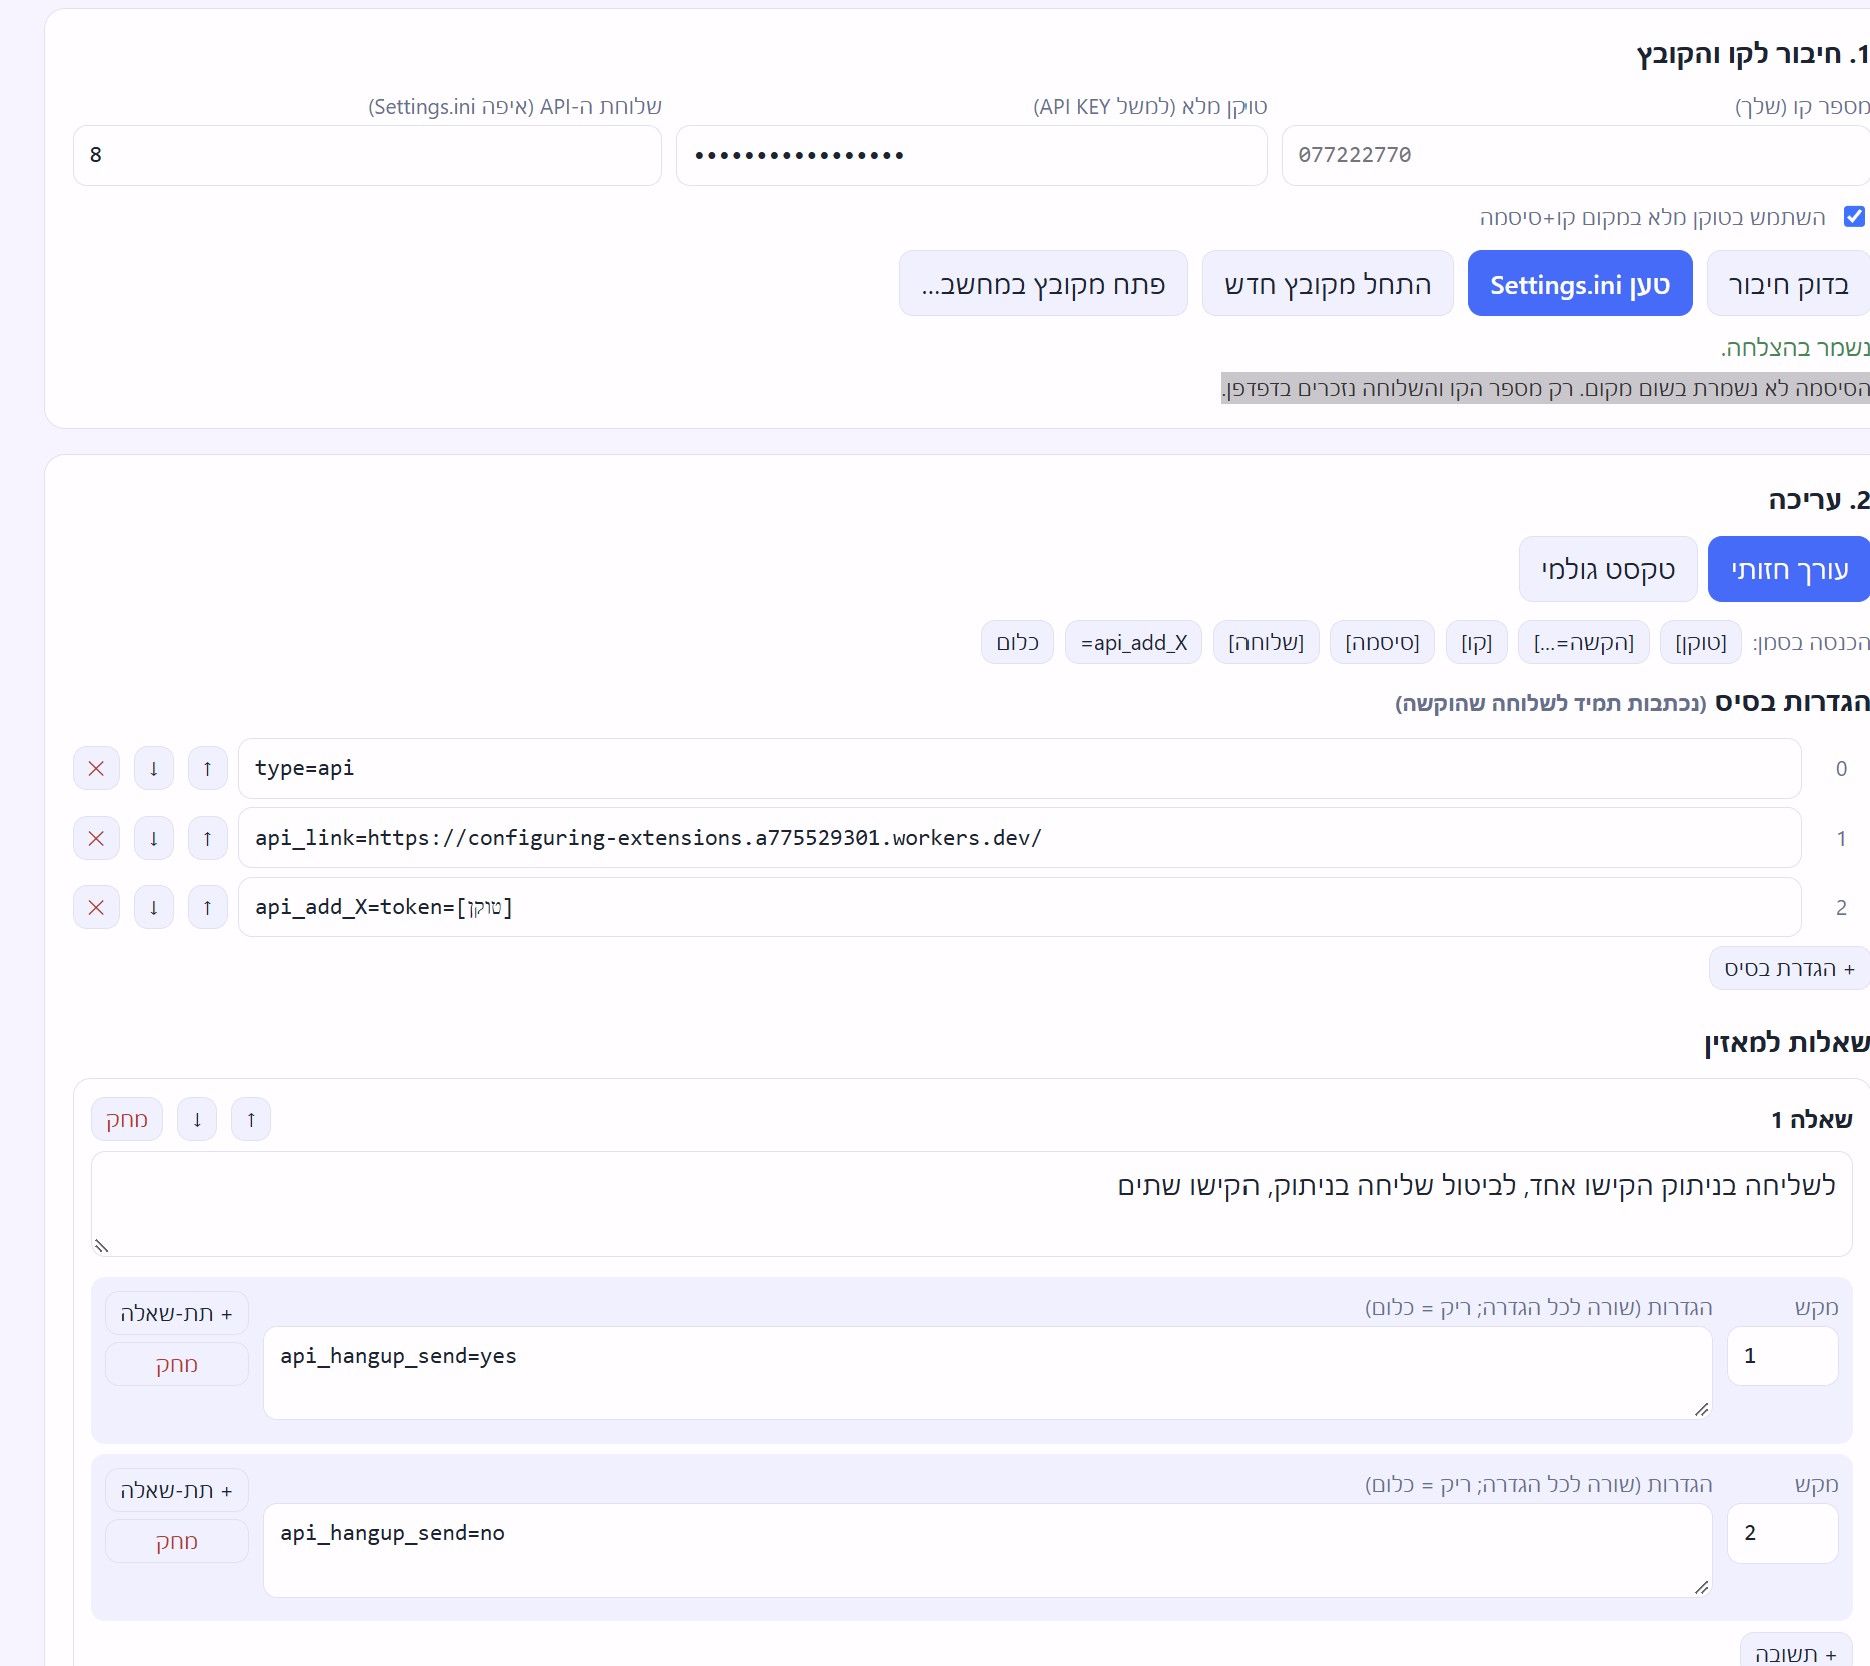The height and width of the screenshot is (1666, 1870).
Task: Move api_add_X=token row down
Action: pyautogui.click(x=154, y=907)
